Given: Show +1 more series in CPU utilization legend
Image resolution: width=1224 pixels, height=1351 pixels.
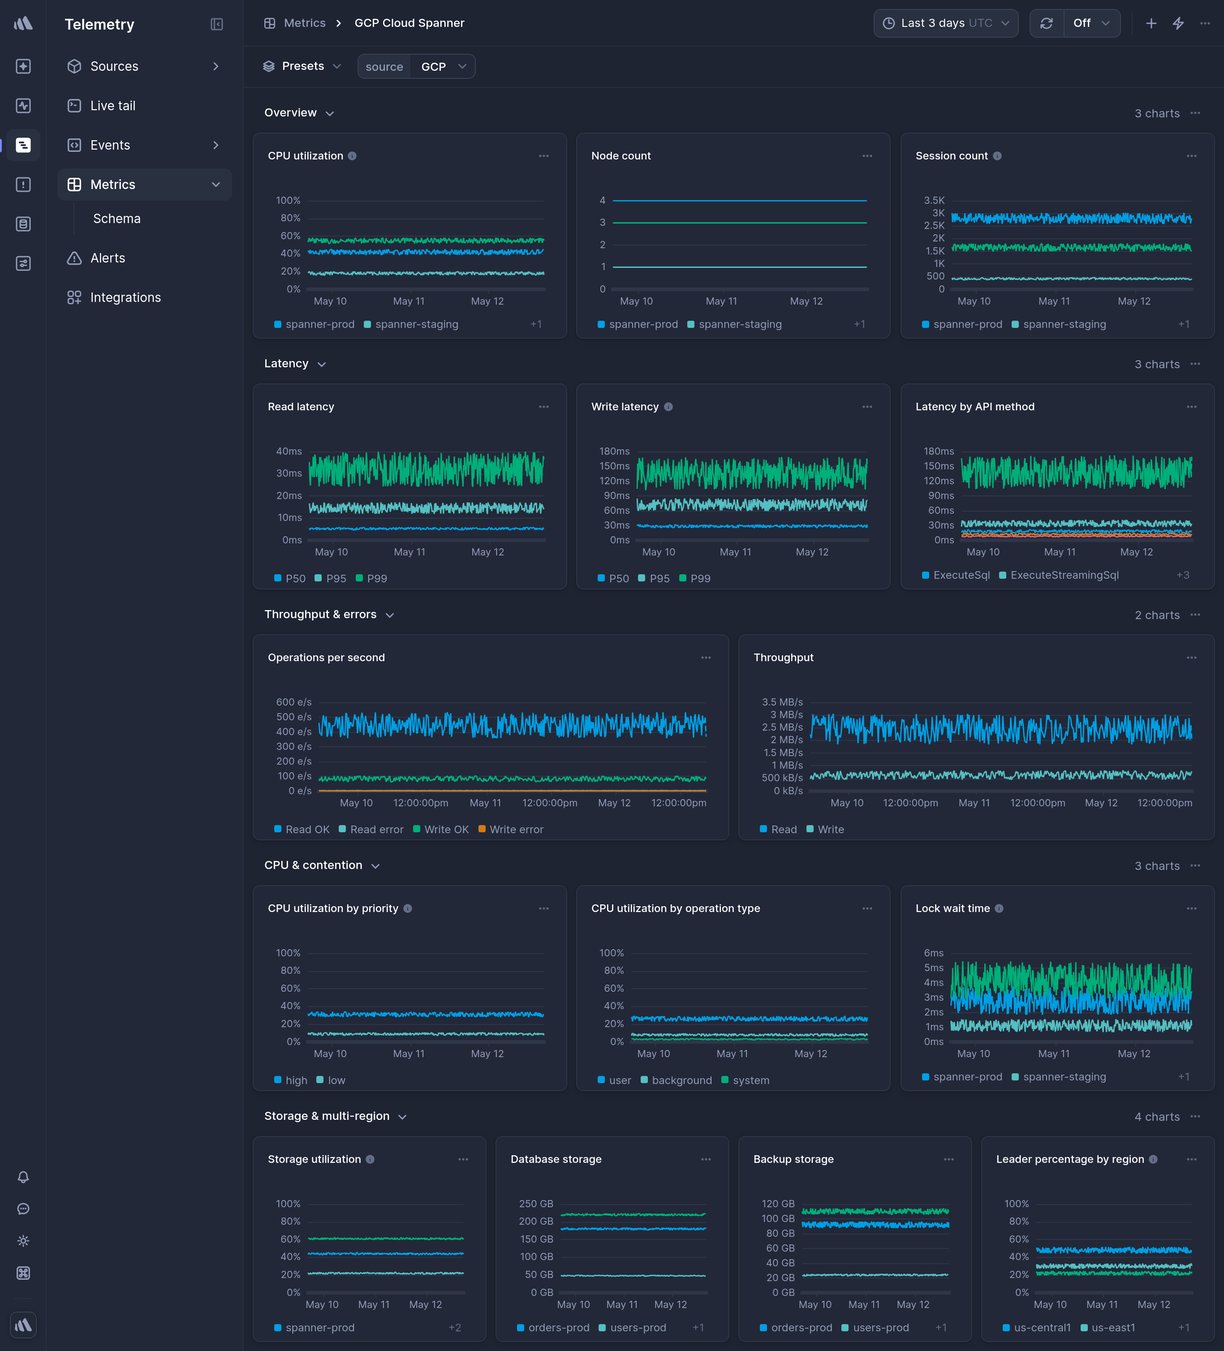Looking at the screenshot, I should [536, 324].
